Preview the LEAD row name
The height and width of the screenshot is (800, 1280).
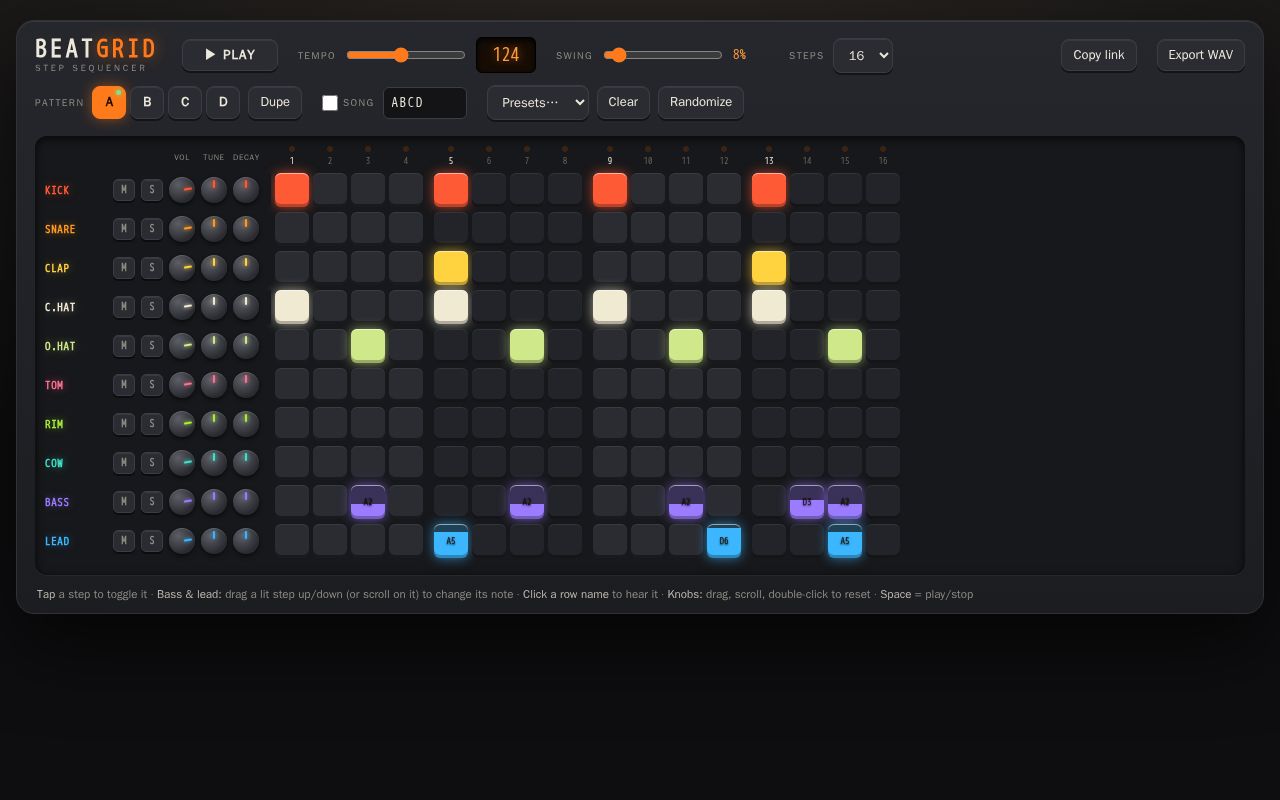pyautogui.click(x=57, y=541)
